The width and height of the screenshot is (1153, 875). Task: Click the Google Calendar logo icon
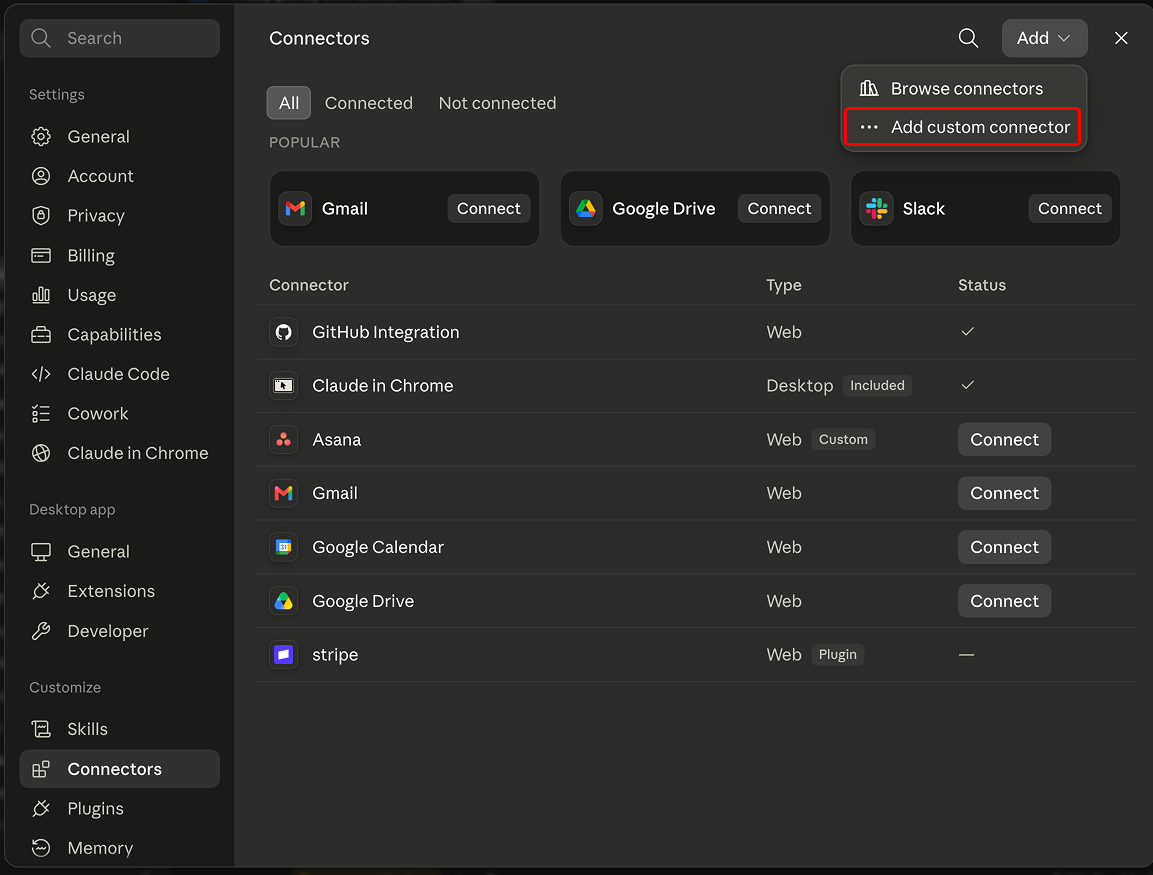(283, 547)
